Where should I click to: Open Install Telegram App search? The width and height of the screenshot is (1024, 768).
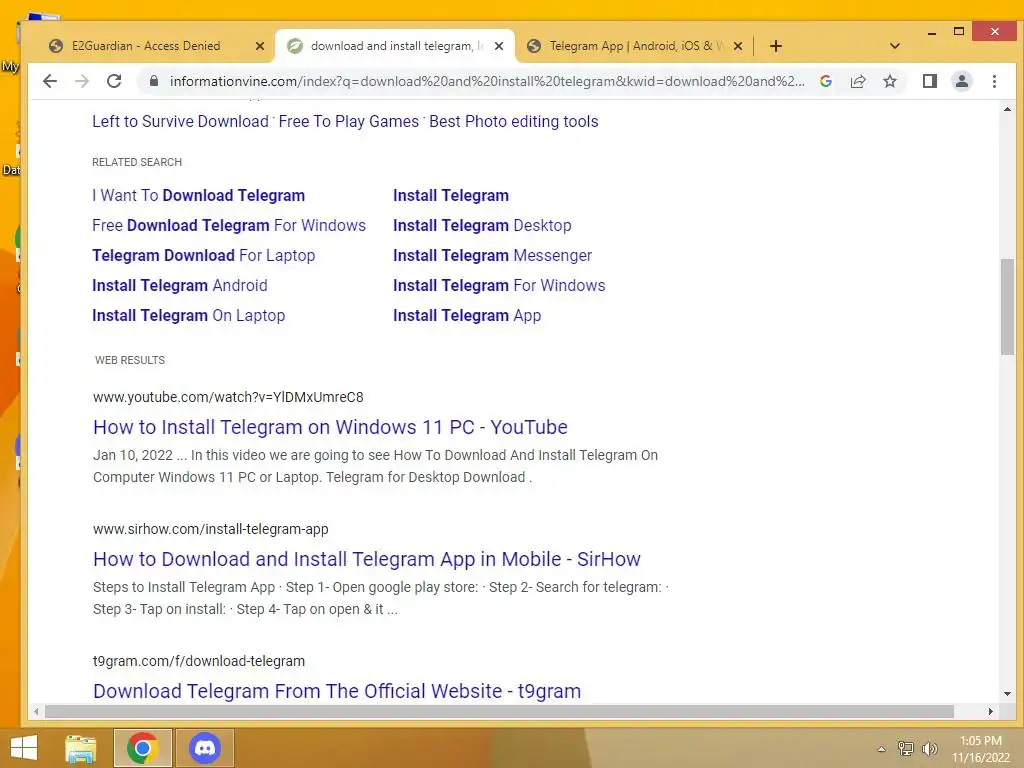pyautogui.click(x=467, y=315)
